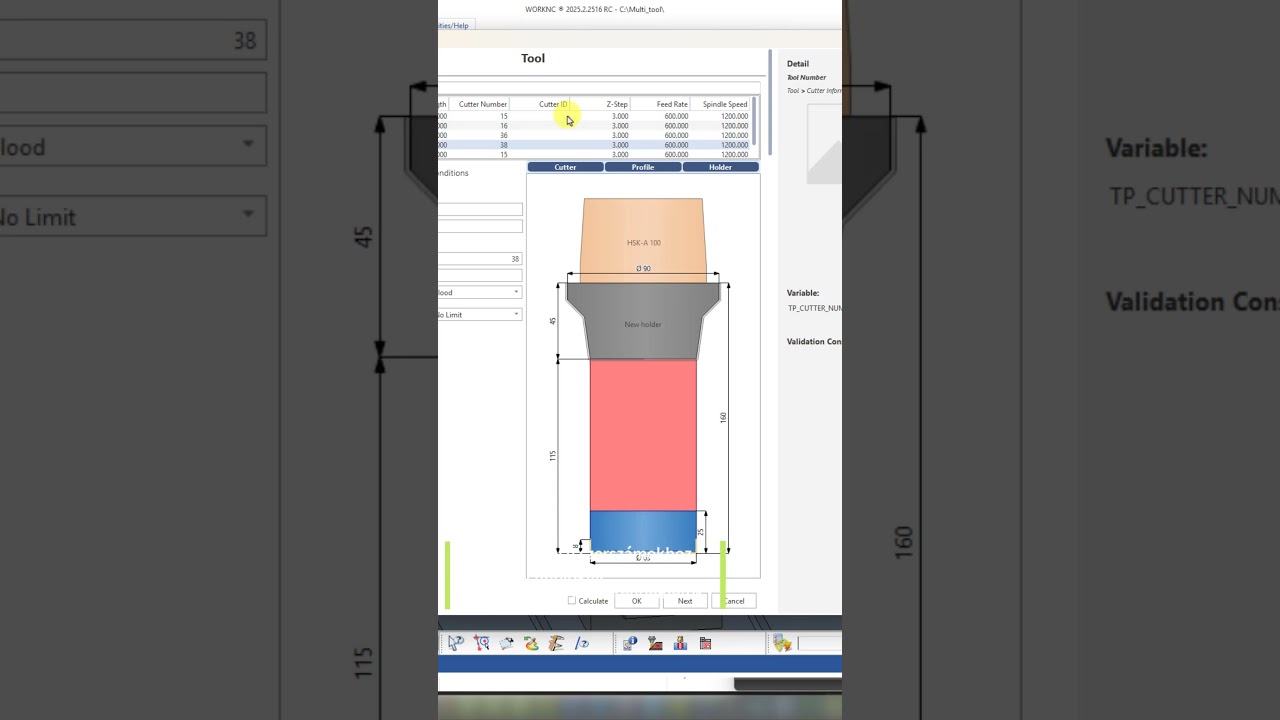This screenshot has height=720, width=1280.
Task: Select the caliper measure tool icon
Action: tap(556, 643)
